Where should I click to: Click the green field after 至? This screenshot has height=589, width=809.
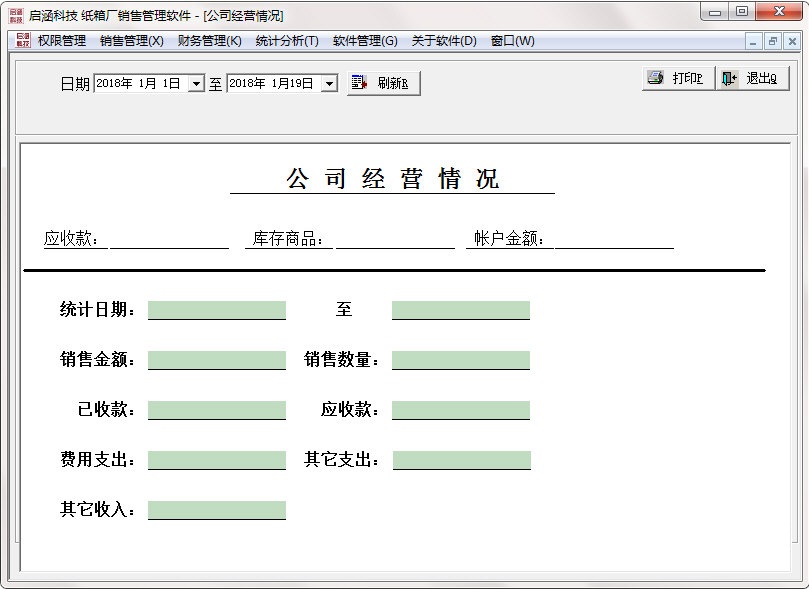[461, 310]
